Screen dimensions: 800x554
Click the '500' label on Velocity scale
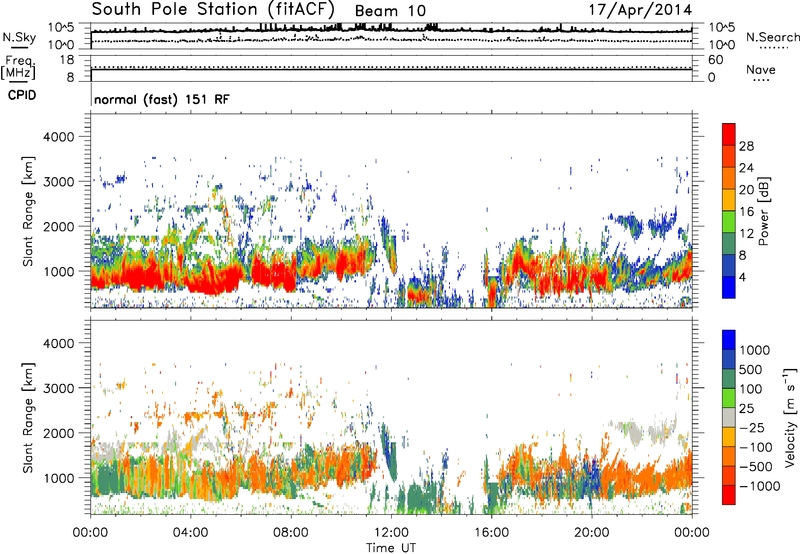[751, 369]
